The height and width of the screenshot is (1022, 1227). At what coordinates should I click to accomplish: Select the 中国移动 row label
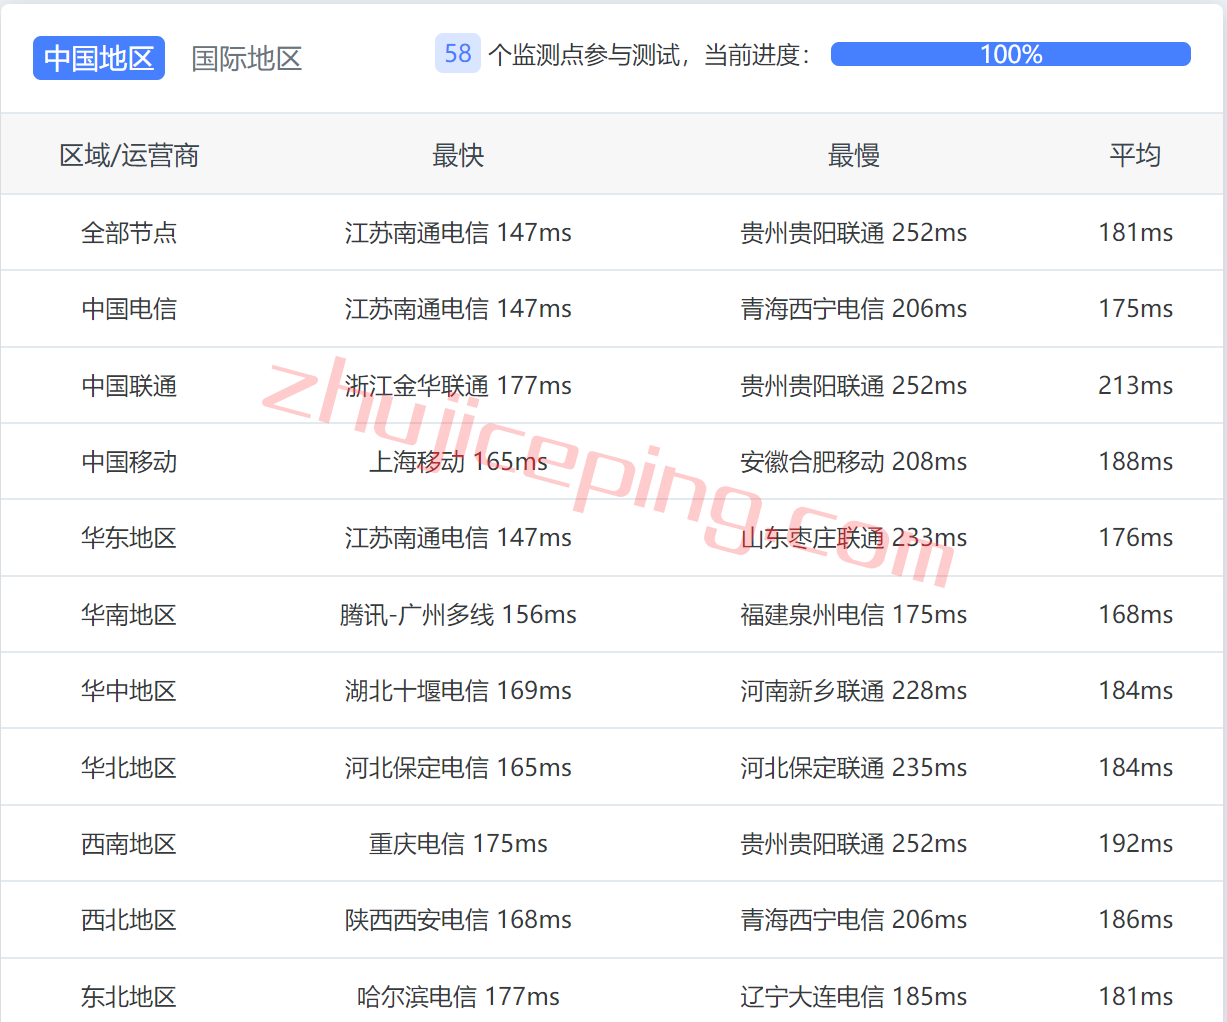pos(129,462)
